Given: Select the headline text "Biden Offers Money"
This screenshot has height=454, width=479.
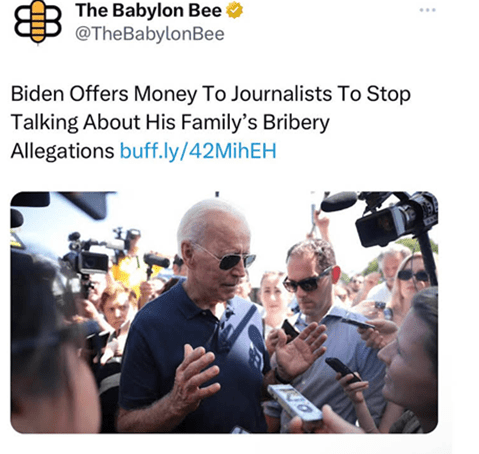Looking at the screenshot, I should [104, 94].
